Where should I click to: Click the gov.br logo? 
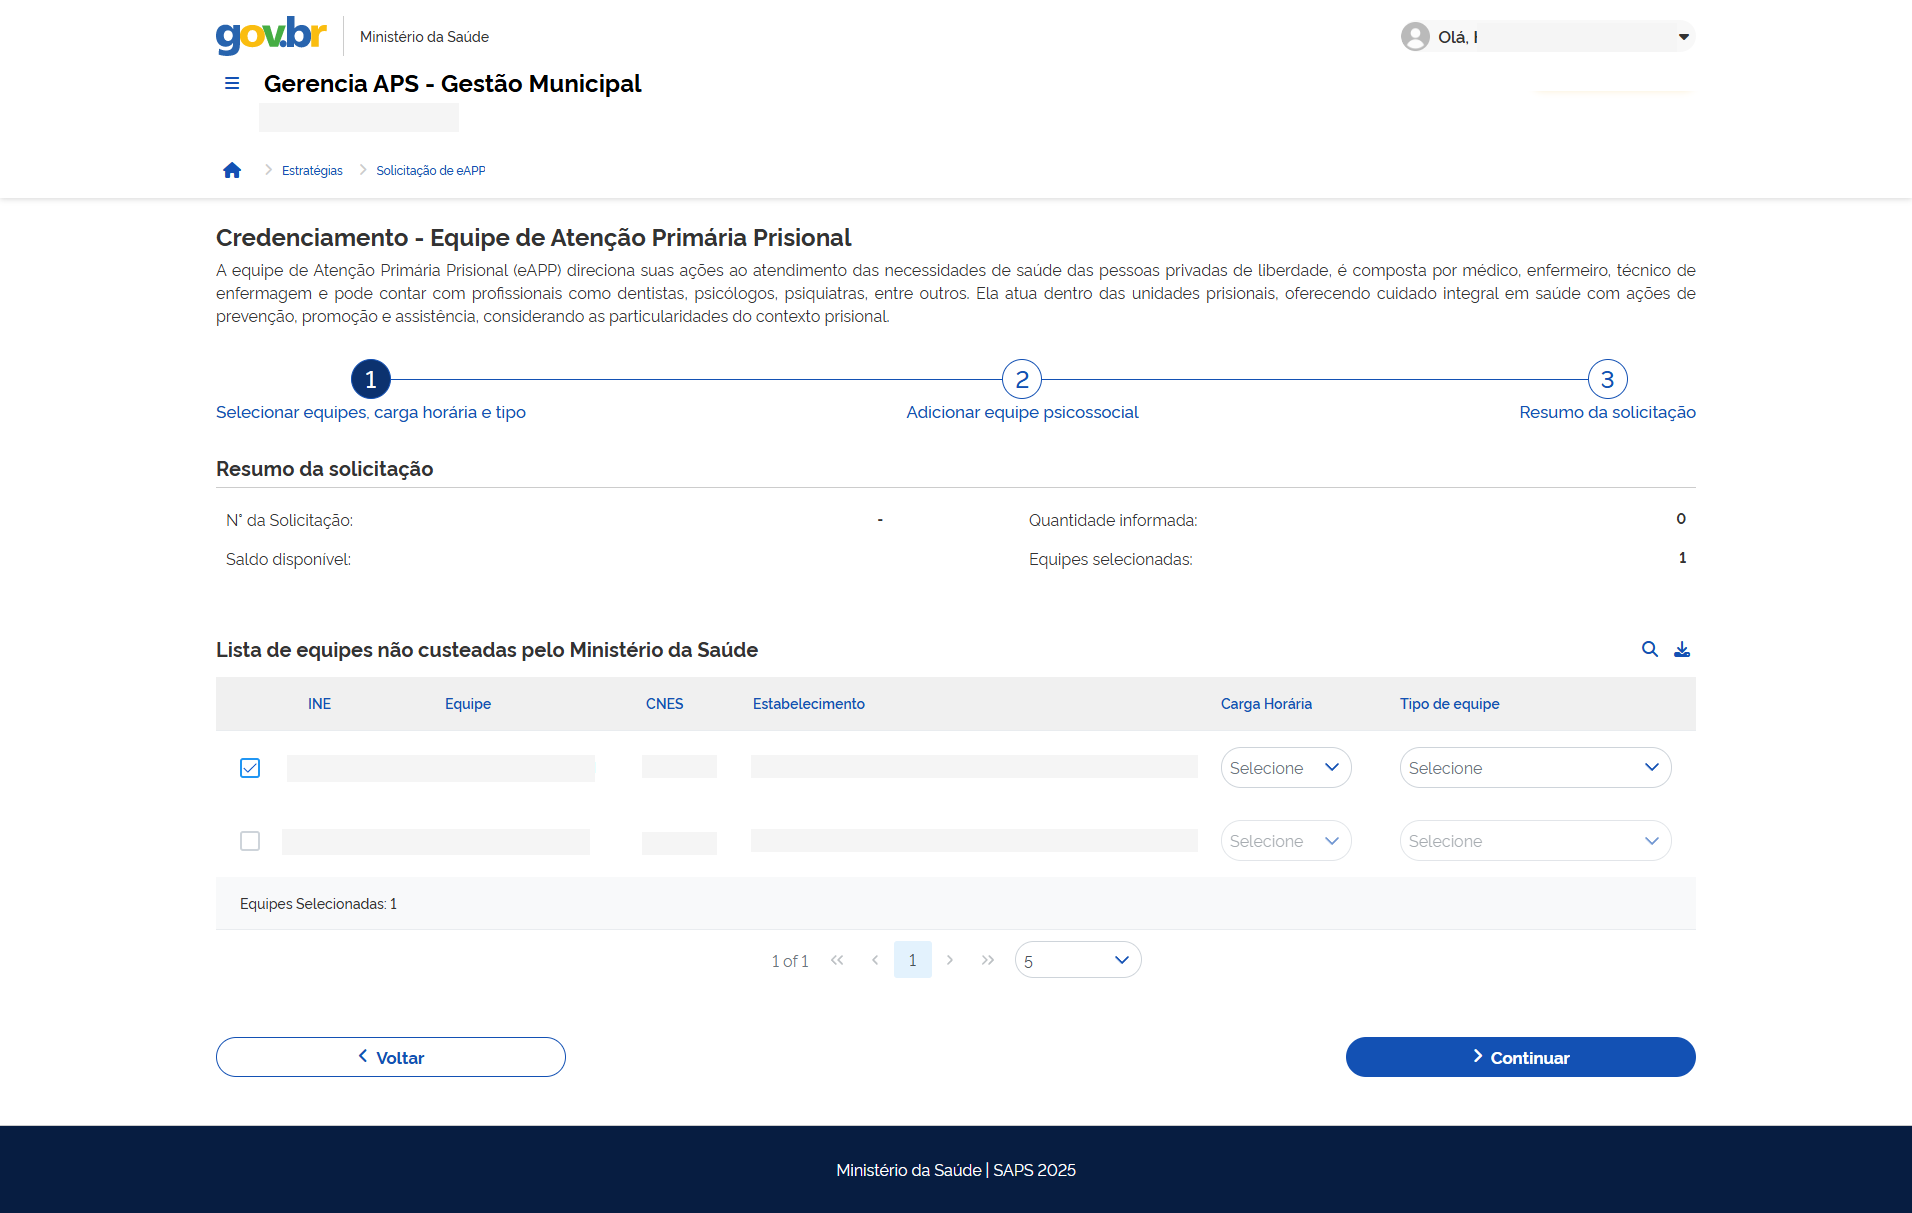[x=271, y=36]
